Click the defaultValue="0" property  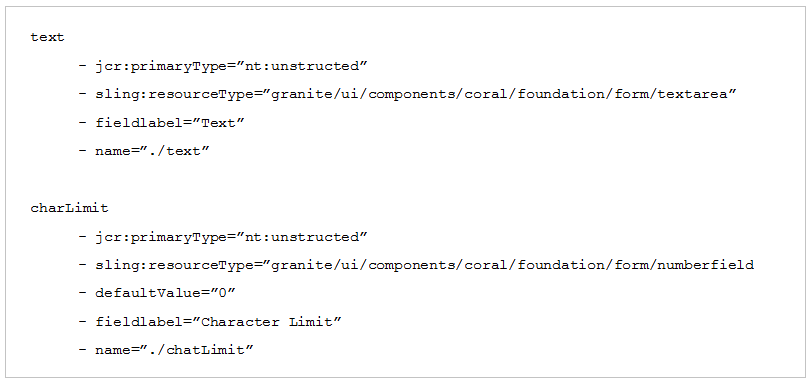tap(157, 293)
